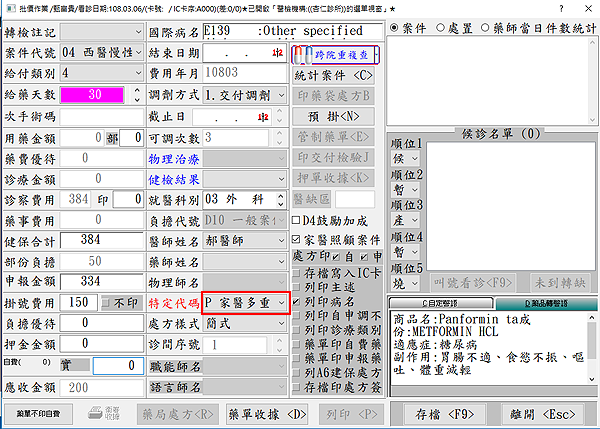Image resolution: width=600 pixels, height=429 pixels.
Task: Open the 調劑方式 dropdown list
Action: click(x=281, y=94)
